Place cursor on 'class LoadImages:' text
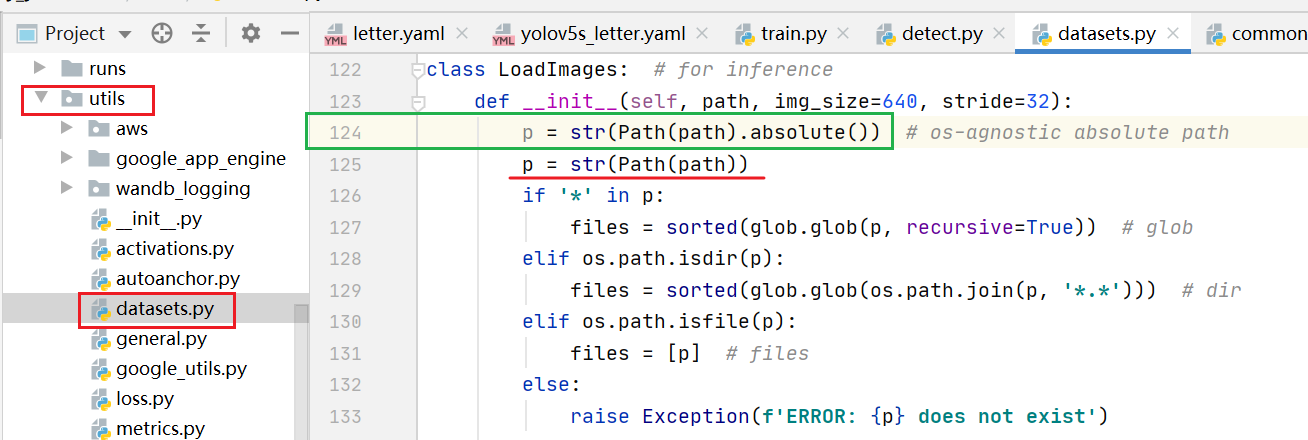The image size is (1308, 440). (x=529, y=69)
